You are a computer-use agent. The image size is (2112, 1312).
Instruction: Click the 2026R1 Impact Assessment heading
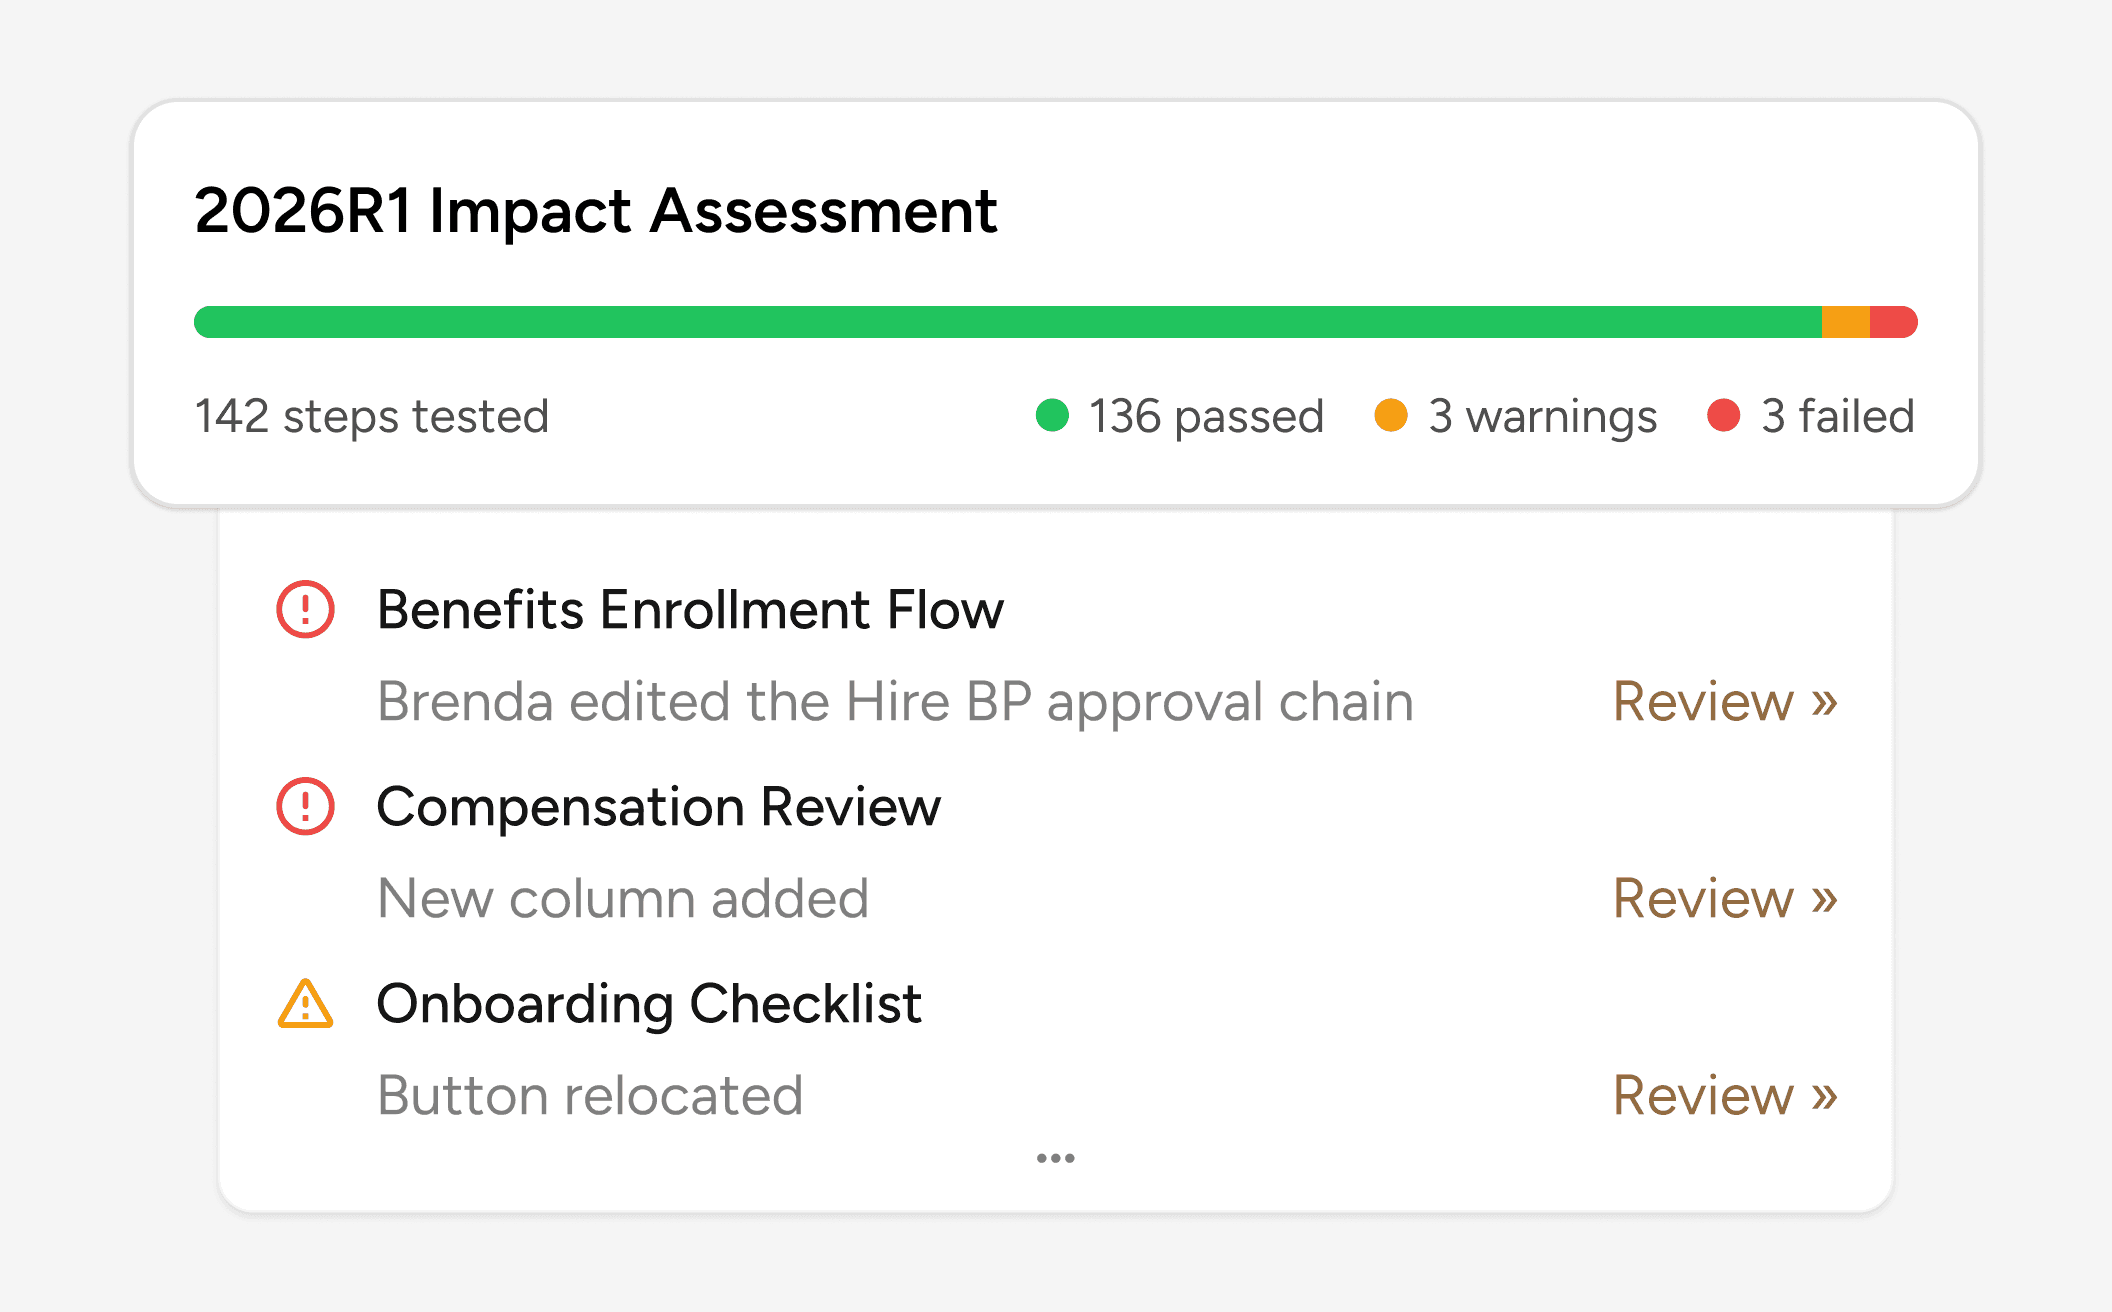coord(596,211)
